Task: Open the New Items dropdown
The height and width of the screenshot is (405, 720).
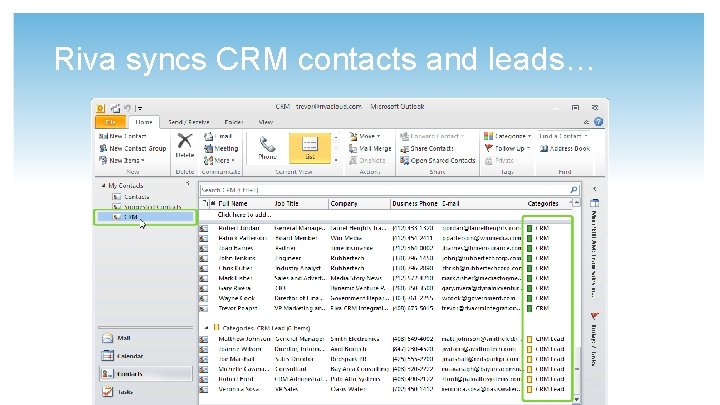Action: (122, 160)
